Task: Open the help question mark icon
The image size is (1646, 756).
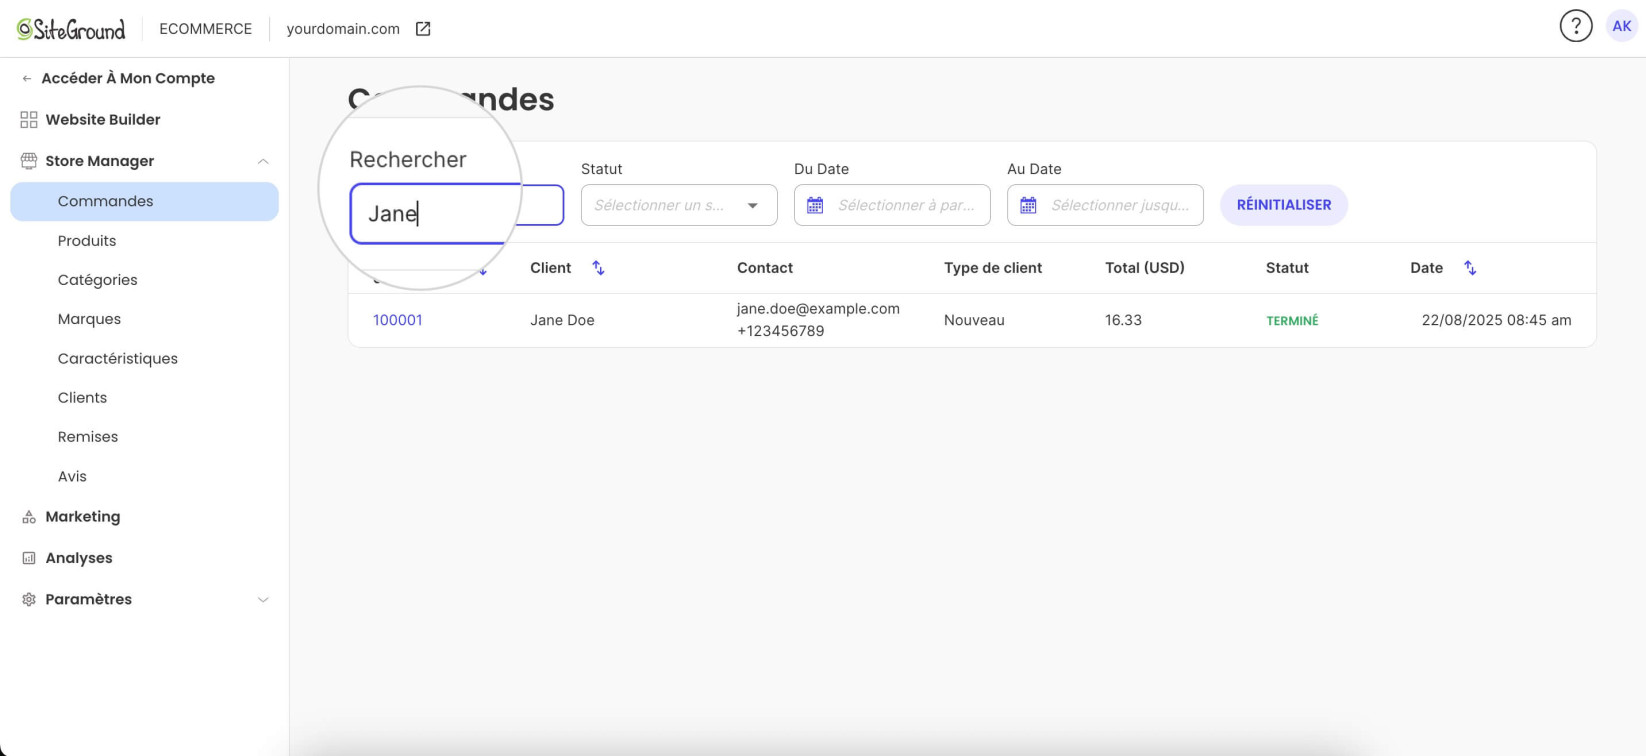Action: 1576,27
